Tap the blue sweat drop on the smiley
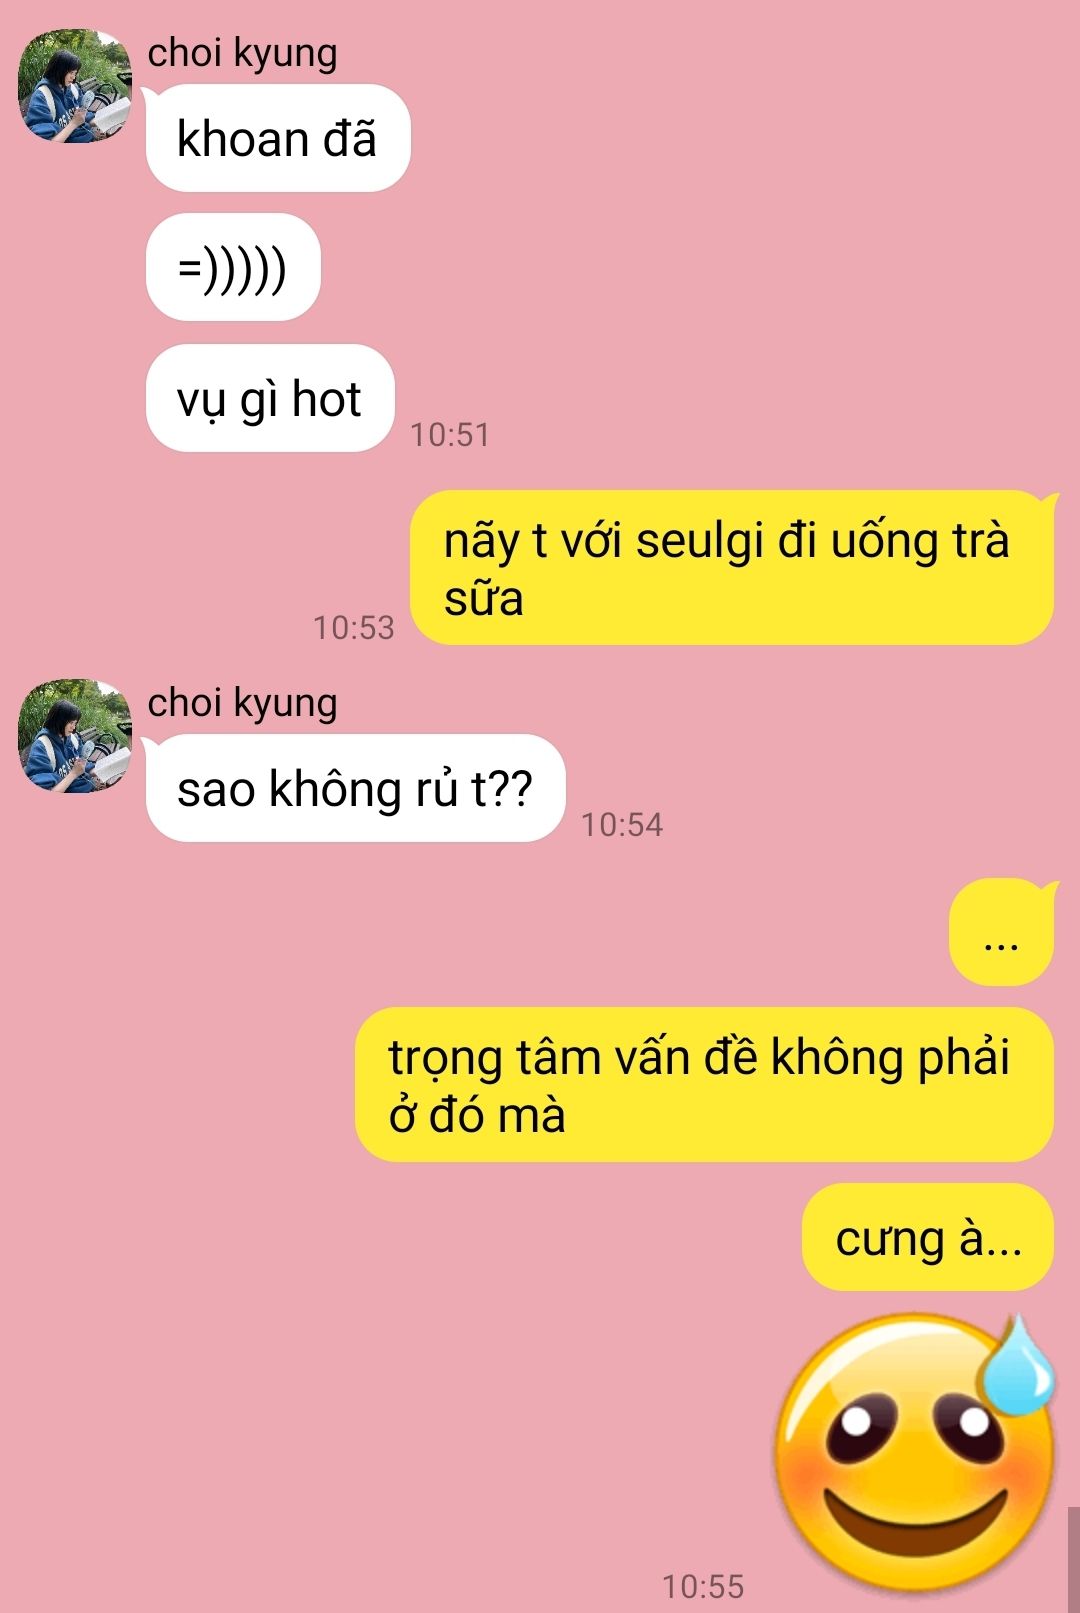This screenshot has width=1080, height=1613. [1018, 1366]
